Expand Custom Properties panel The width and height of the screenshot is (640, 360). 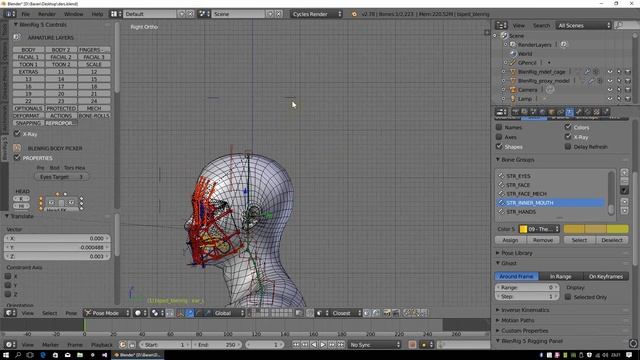coord(524,331)
